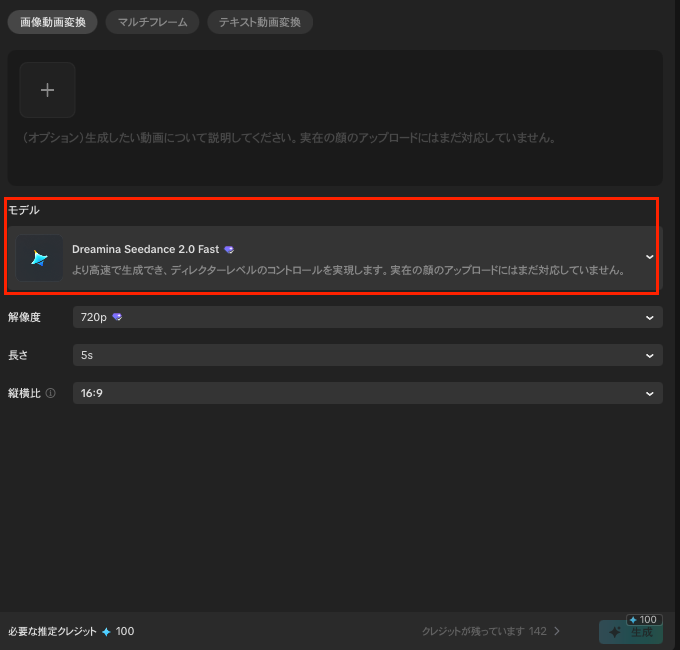Click the plus icon to add an image
680x650 pixels.
coord(47,90)
